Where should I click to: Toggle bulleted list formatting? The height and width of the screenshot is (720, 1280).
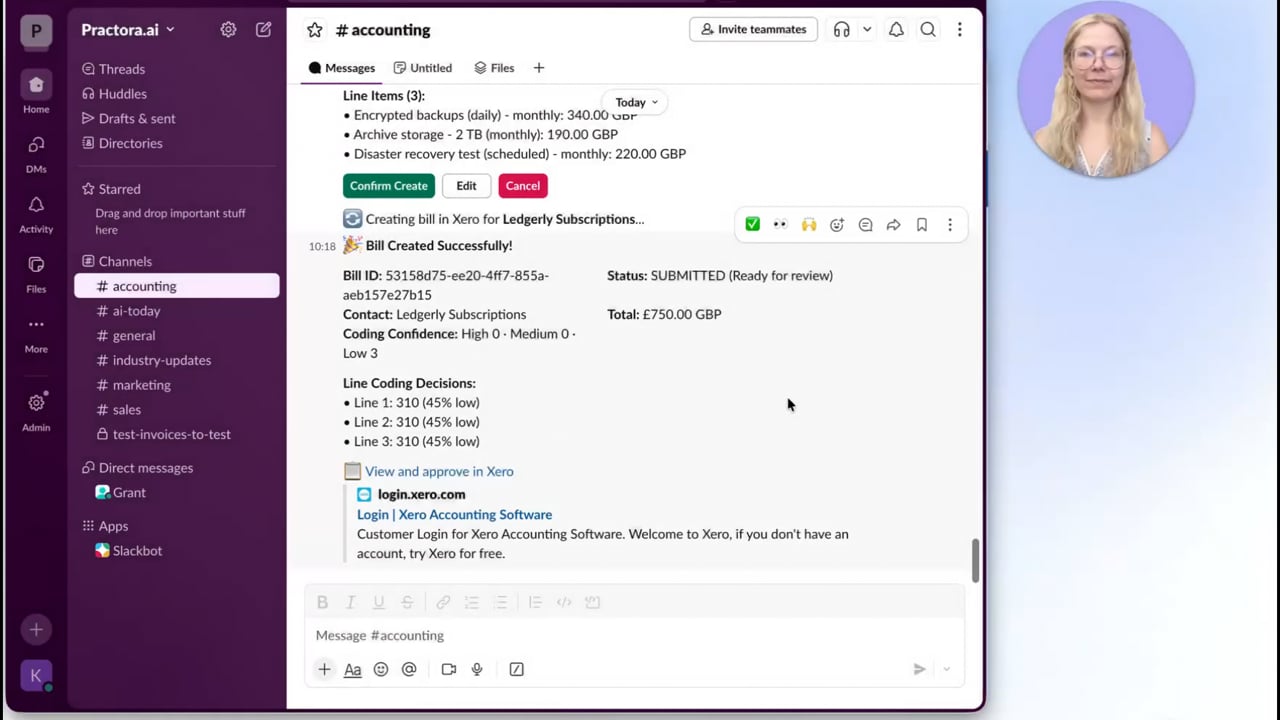pyautogui.click(x=500, y=602)
